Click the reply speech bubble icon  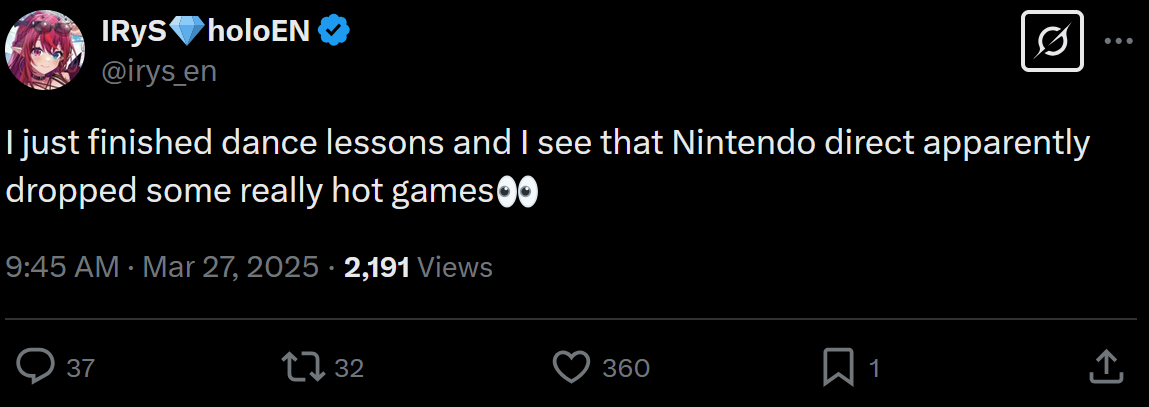pyautogui.click(x=35, y=367)
